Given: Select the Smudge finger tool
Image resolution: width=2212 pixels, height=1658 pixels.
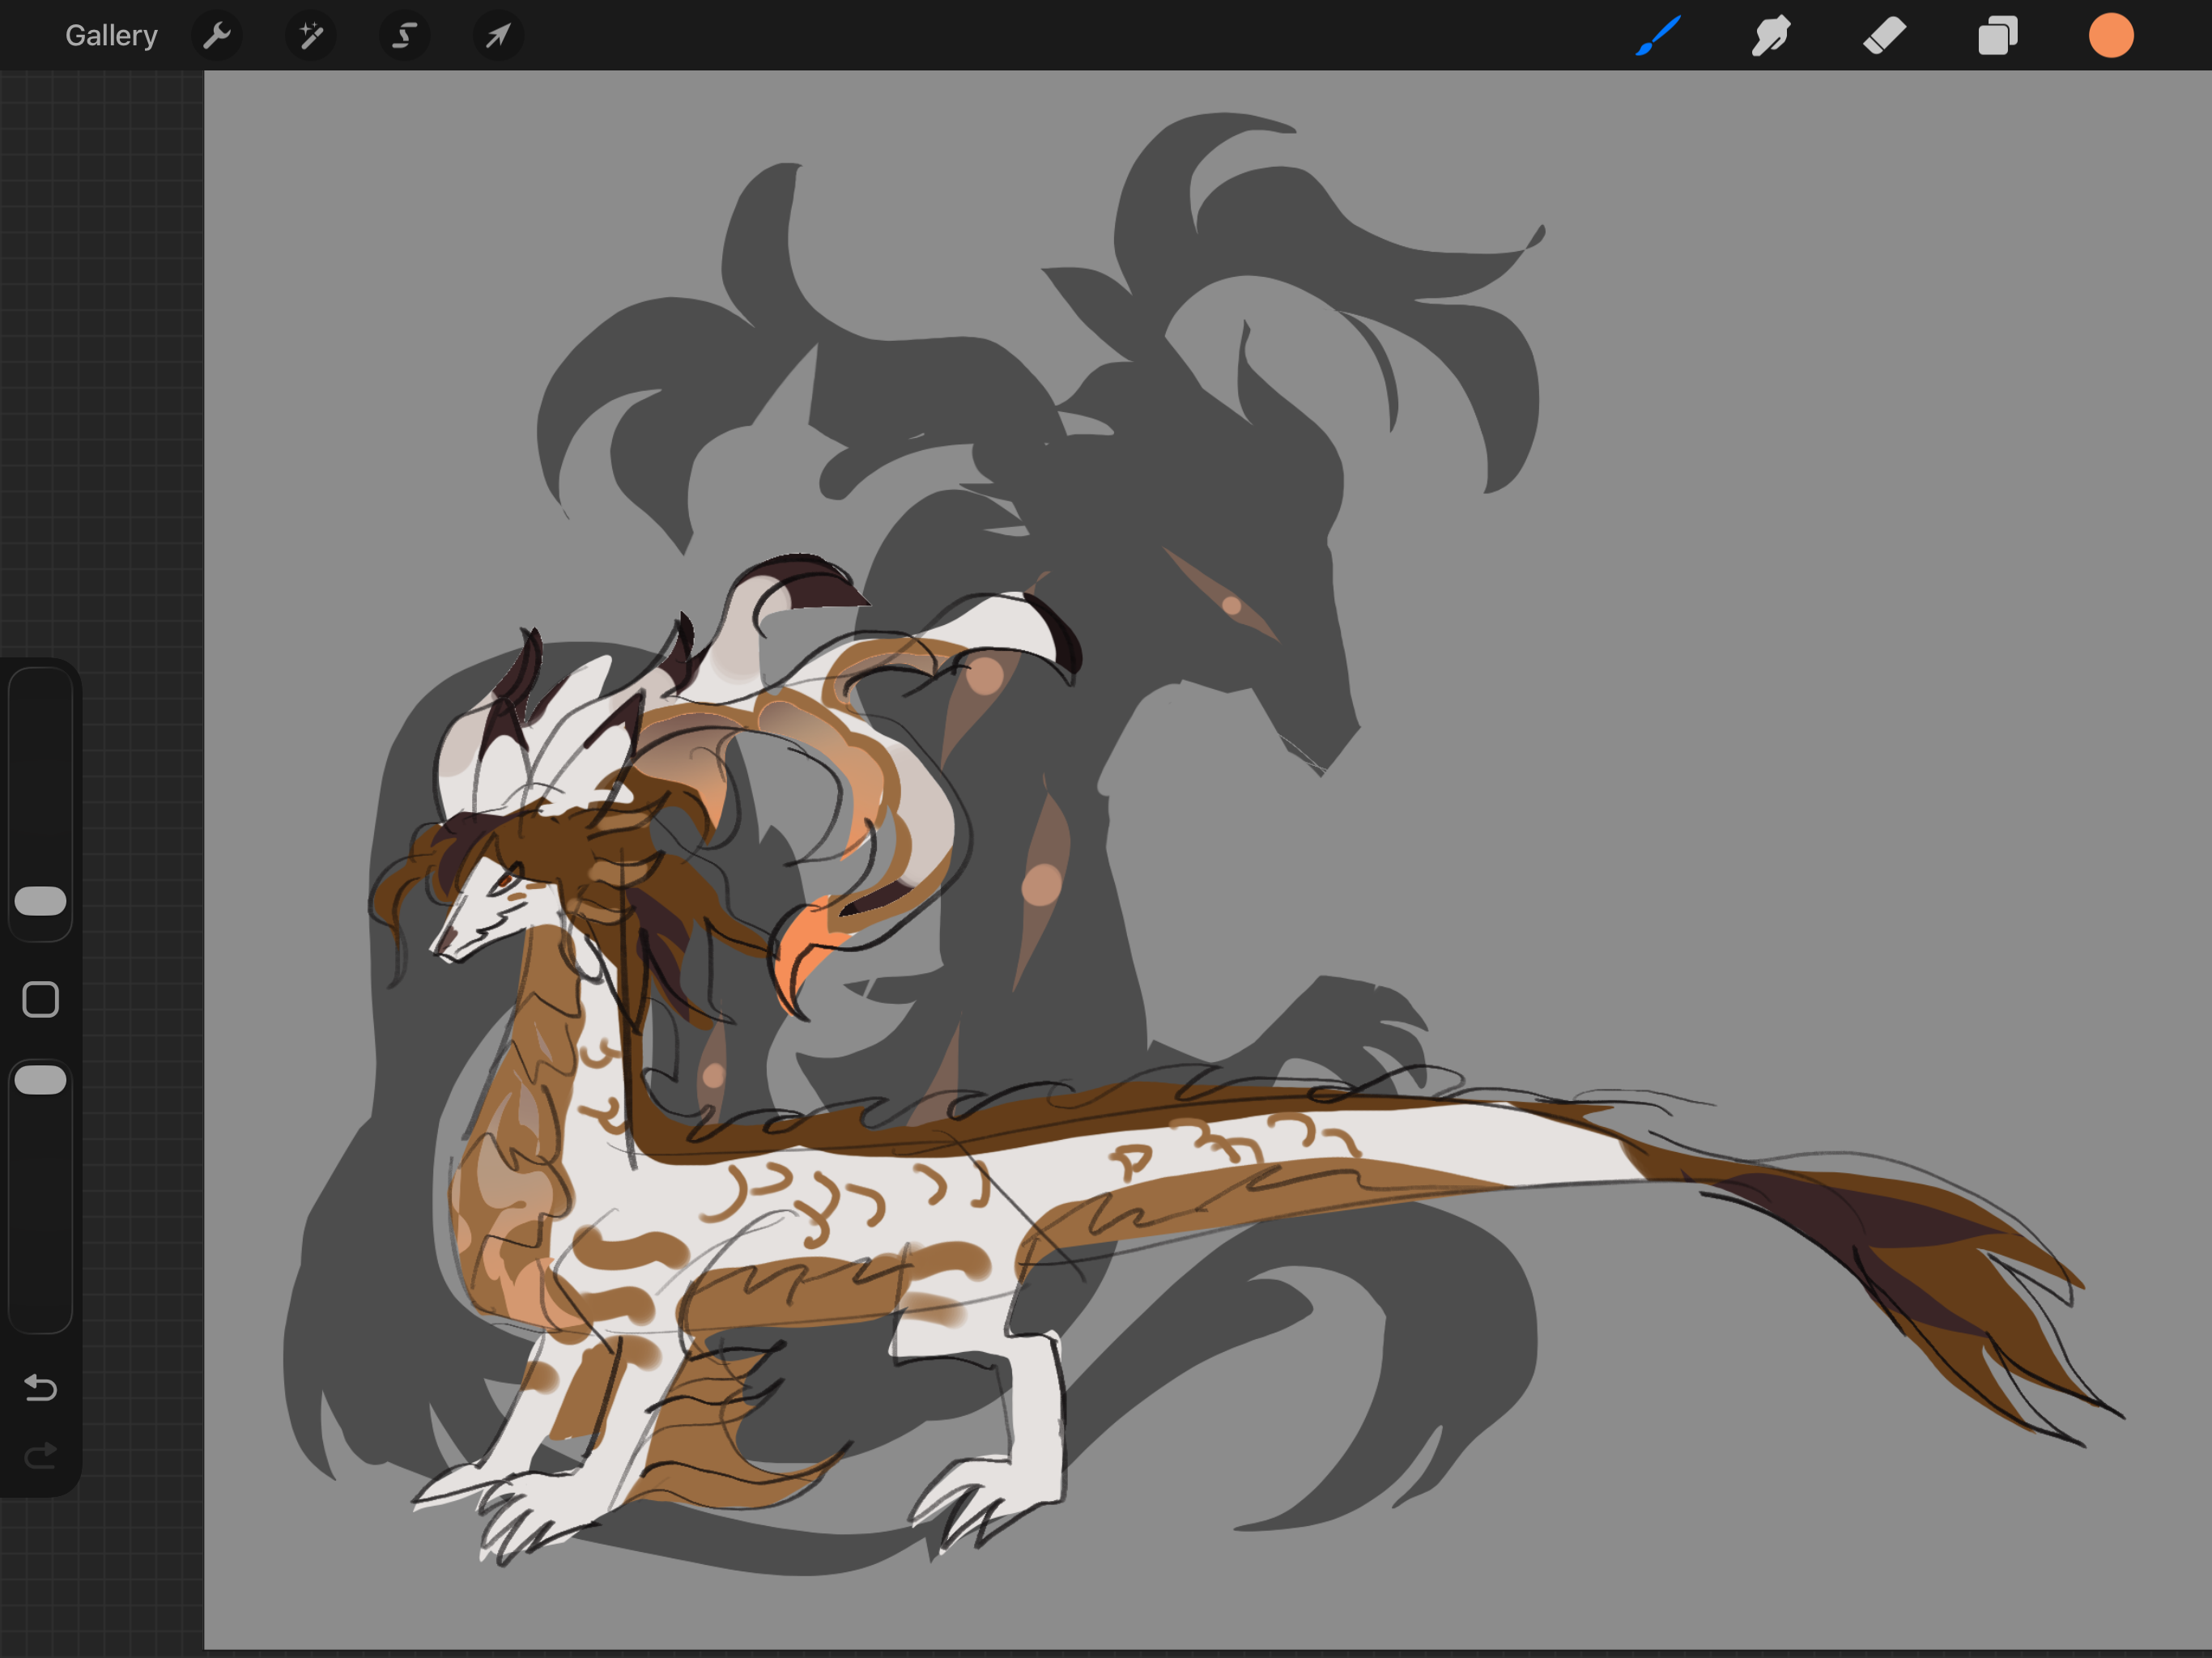Looking at the screenshot, I should tap(1770, 36).
